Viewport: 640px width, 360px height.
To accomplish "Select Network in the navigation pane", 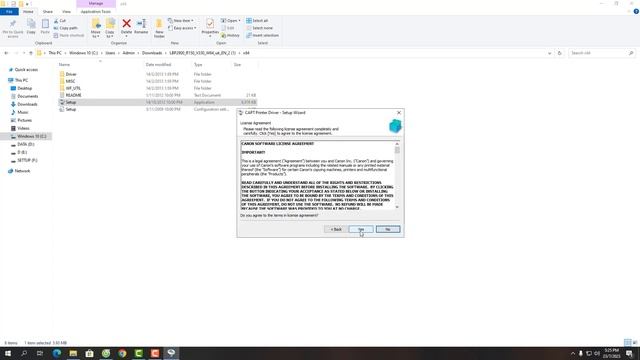I will coord(22,171).
